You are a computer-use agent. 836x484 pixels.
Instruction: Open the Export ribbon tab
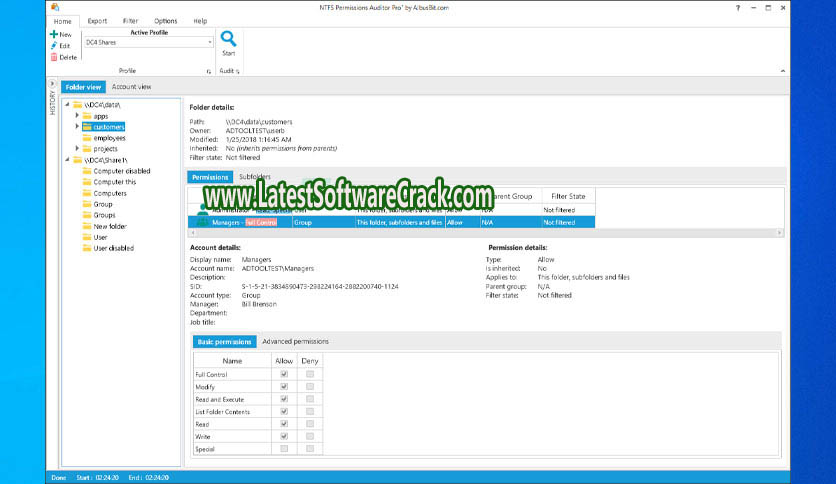click(97, 21)
